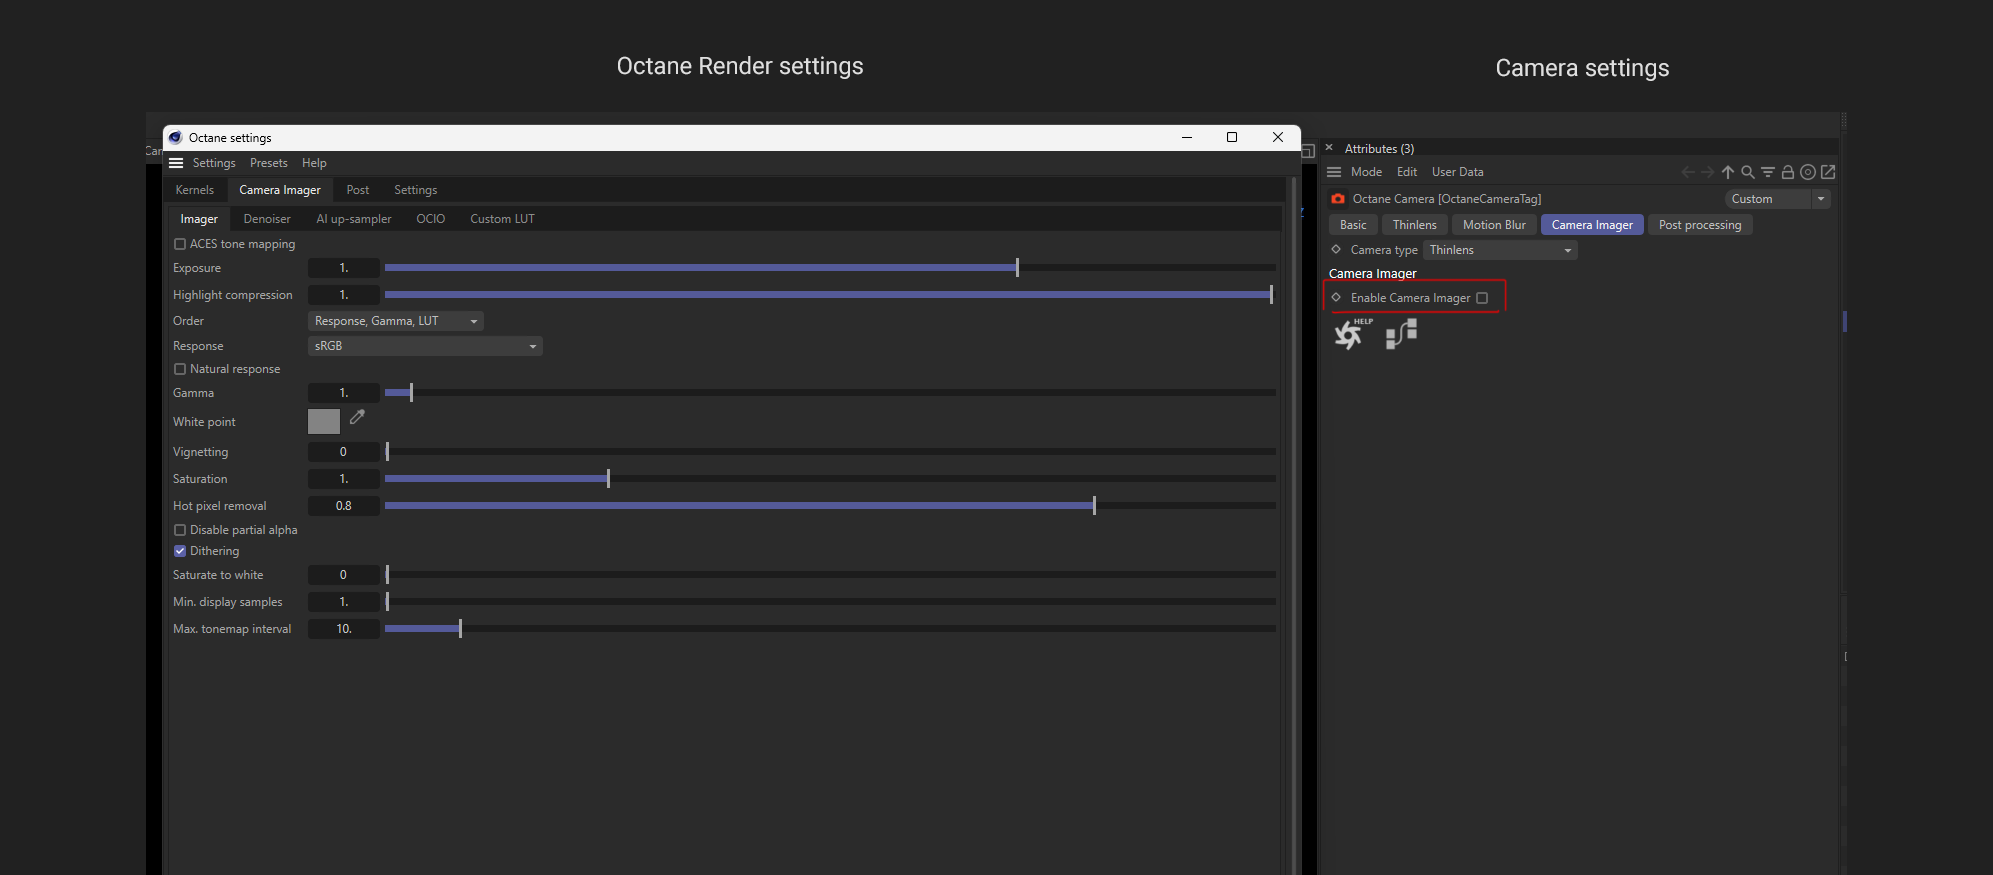Check Disable partial alpha
This screenshot has width=1993, height=875.
[x=180, y=530]
